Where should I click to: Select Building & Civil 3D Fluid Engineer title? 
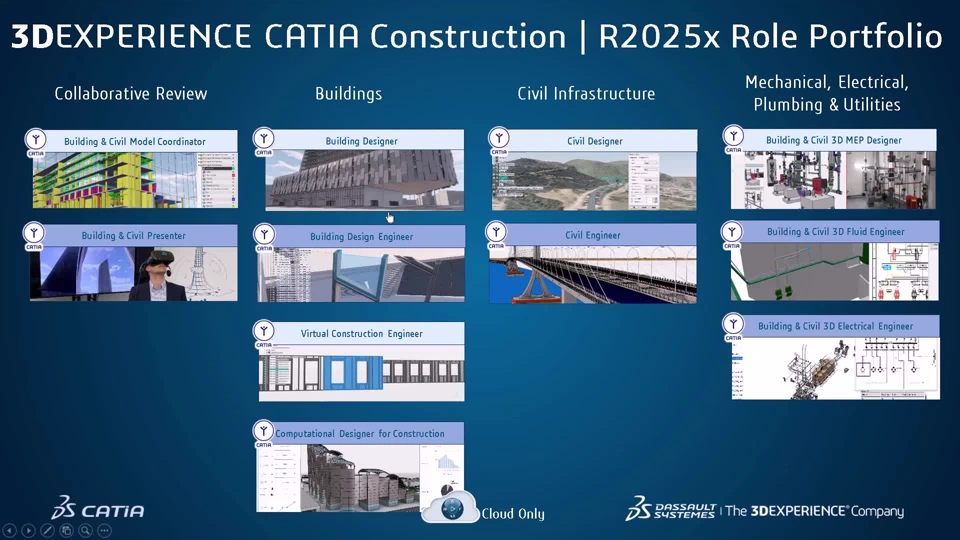click(836, 231)
